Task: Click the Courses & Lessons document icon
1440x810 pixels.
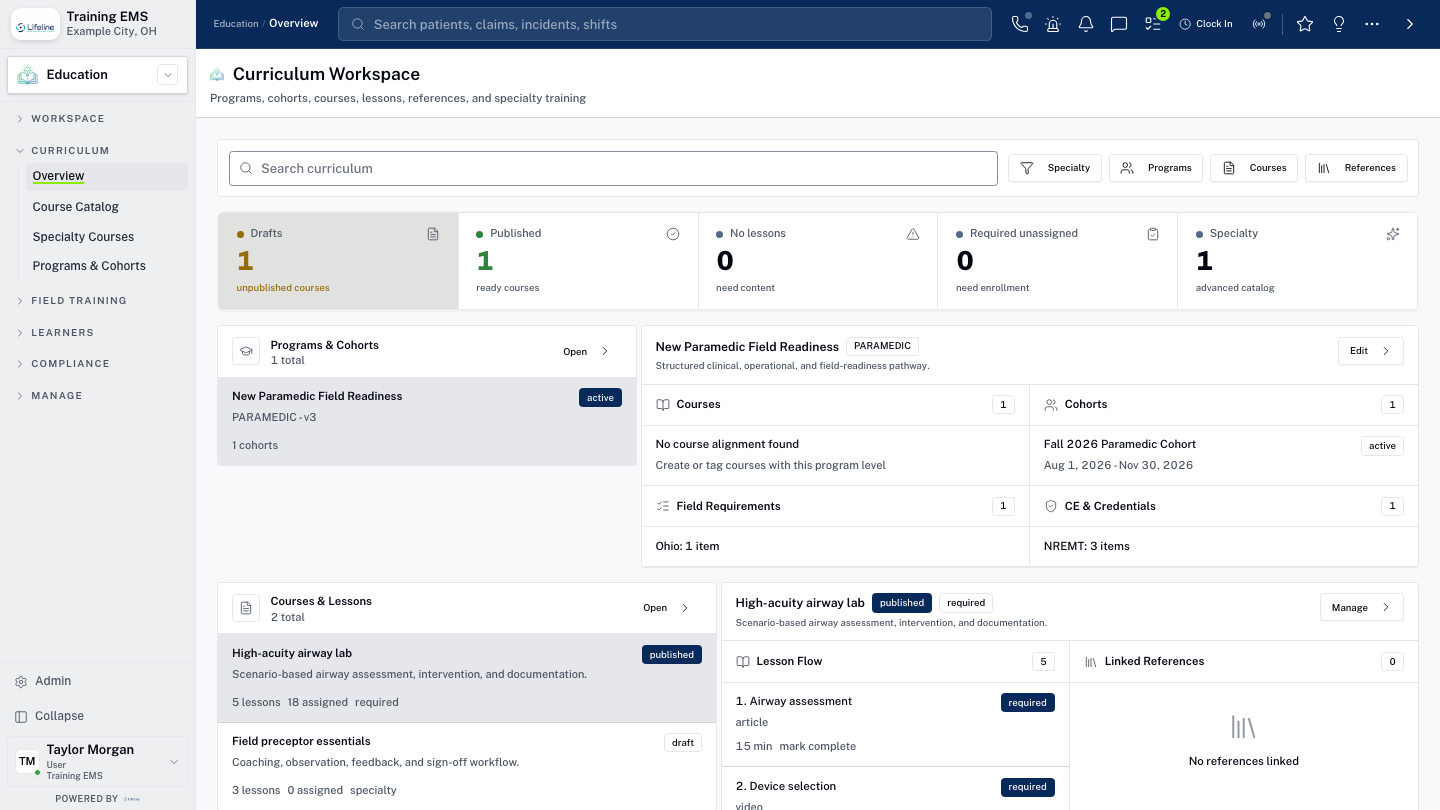Action: [246, 607]
